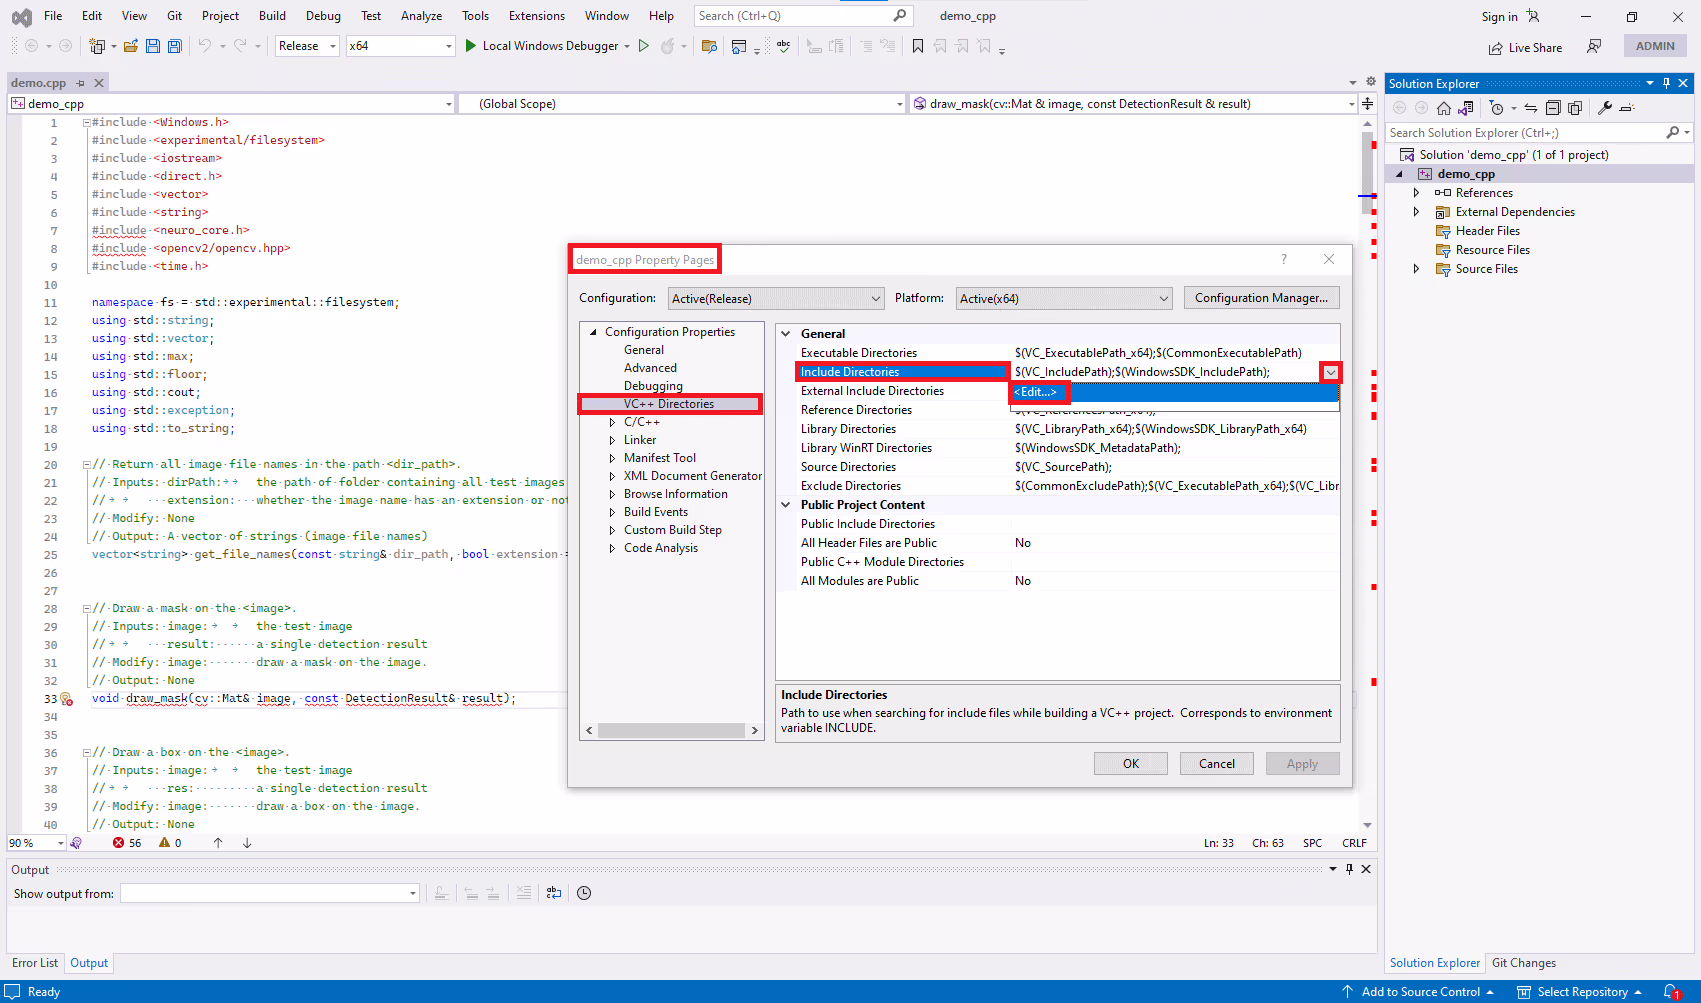
Task: Start Local Windows Debugger green arrow
Action: (471, 46)
